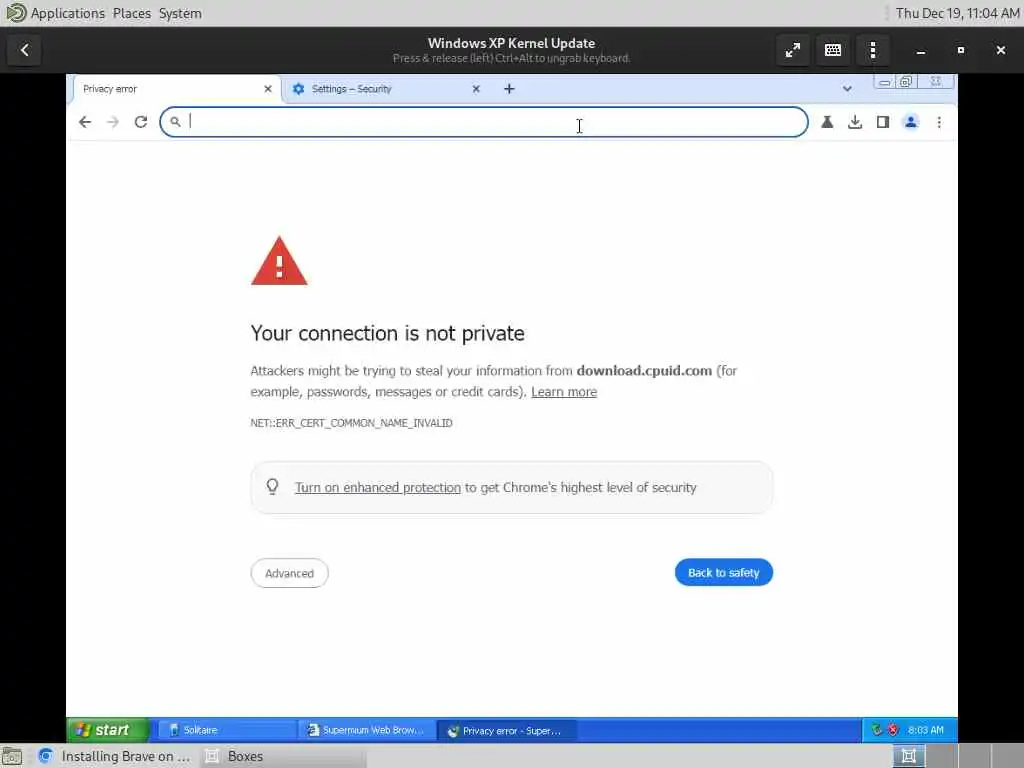Image resolution: width=1024 pixels, height=768 pixels.
Task: Click the browser forward arrow
Action: (113, 122)
